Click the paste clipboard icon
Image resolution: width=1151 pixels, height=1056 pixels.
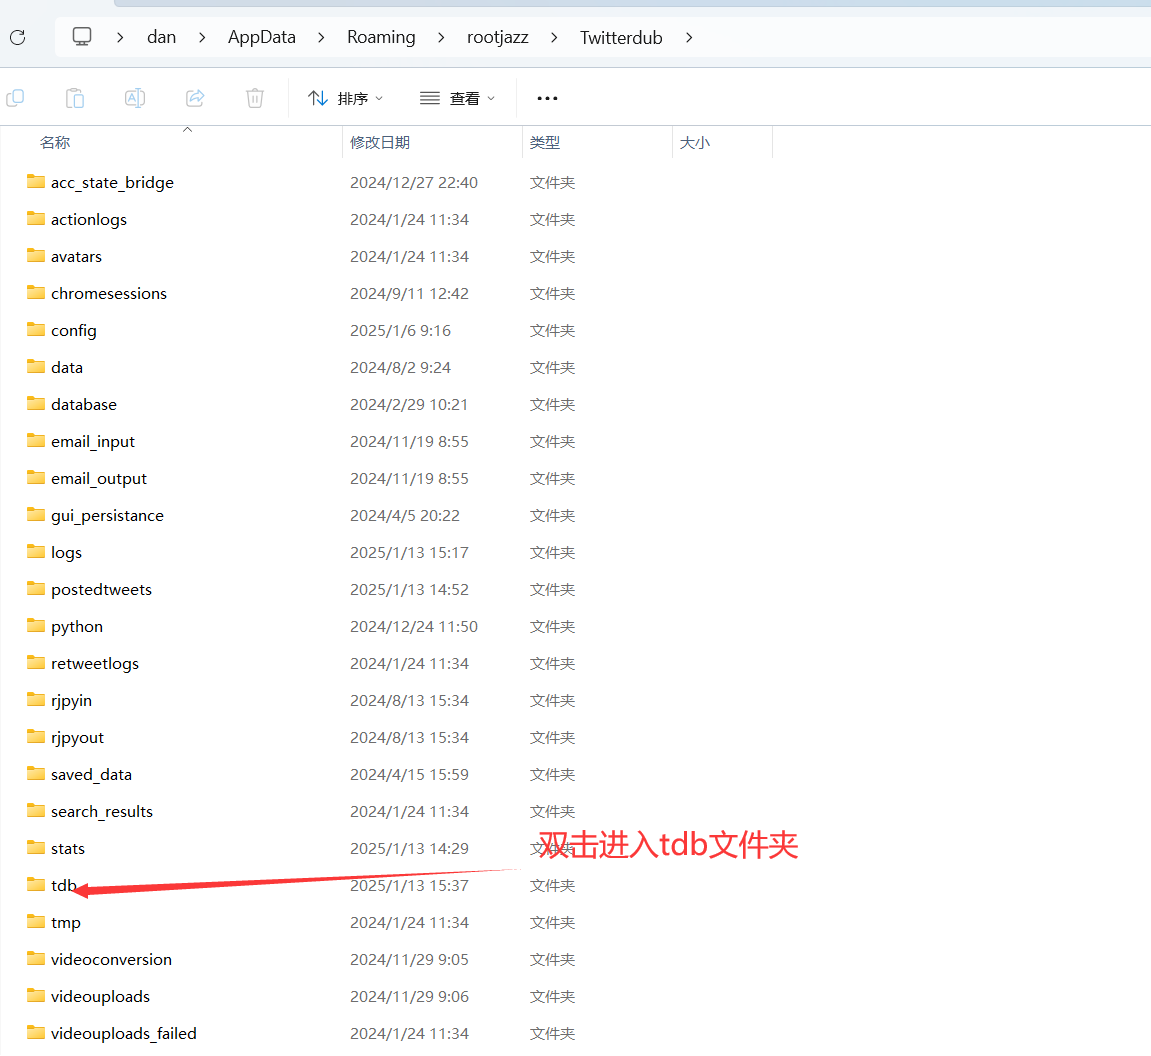tap(75, 98)
